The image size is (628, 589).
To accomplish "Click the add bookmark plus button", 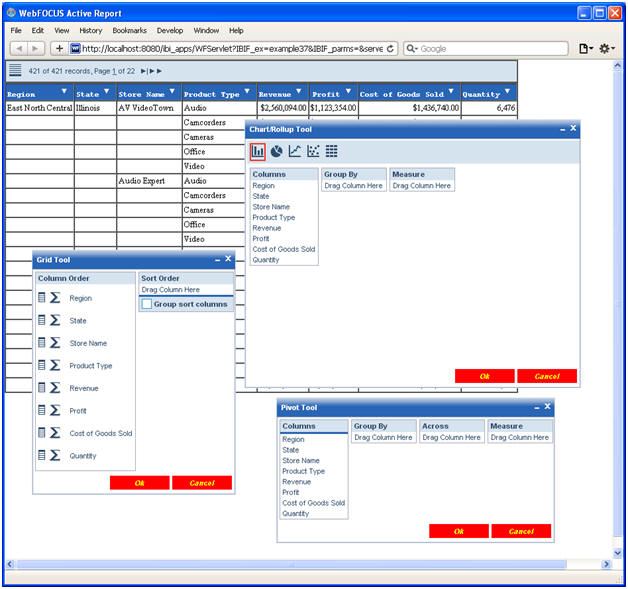I will click(59, 48).
